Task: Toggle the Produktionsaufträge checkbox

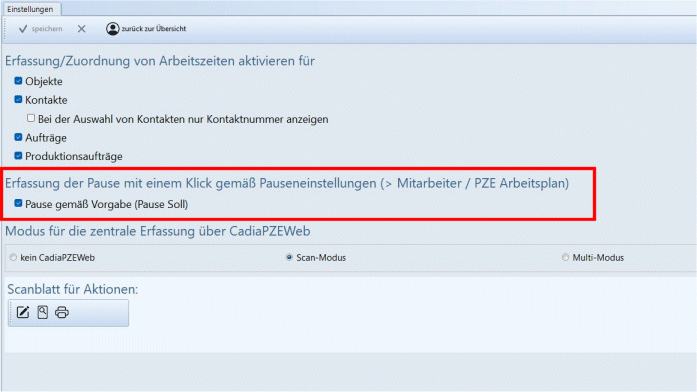Action: 18,156
